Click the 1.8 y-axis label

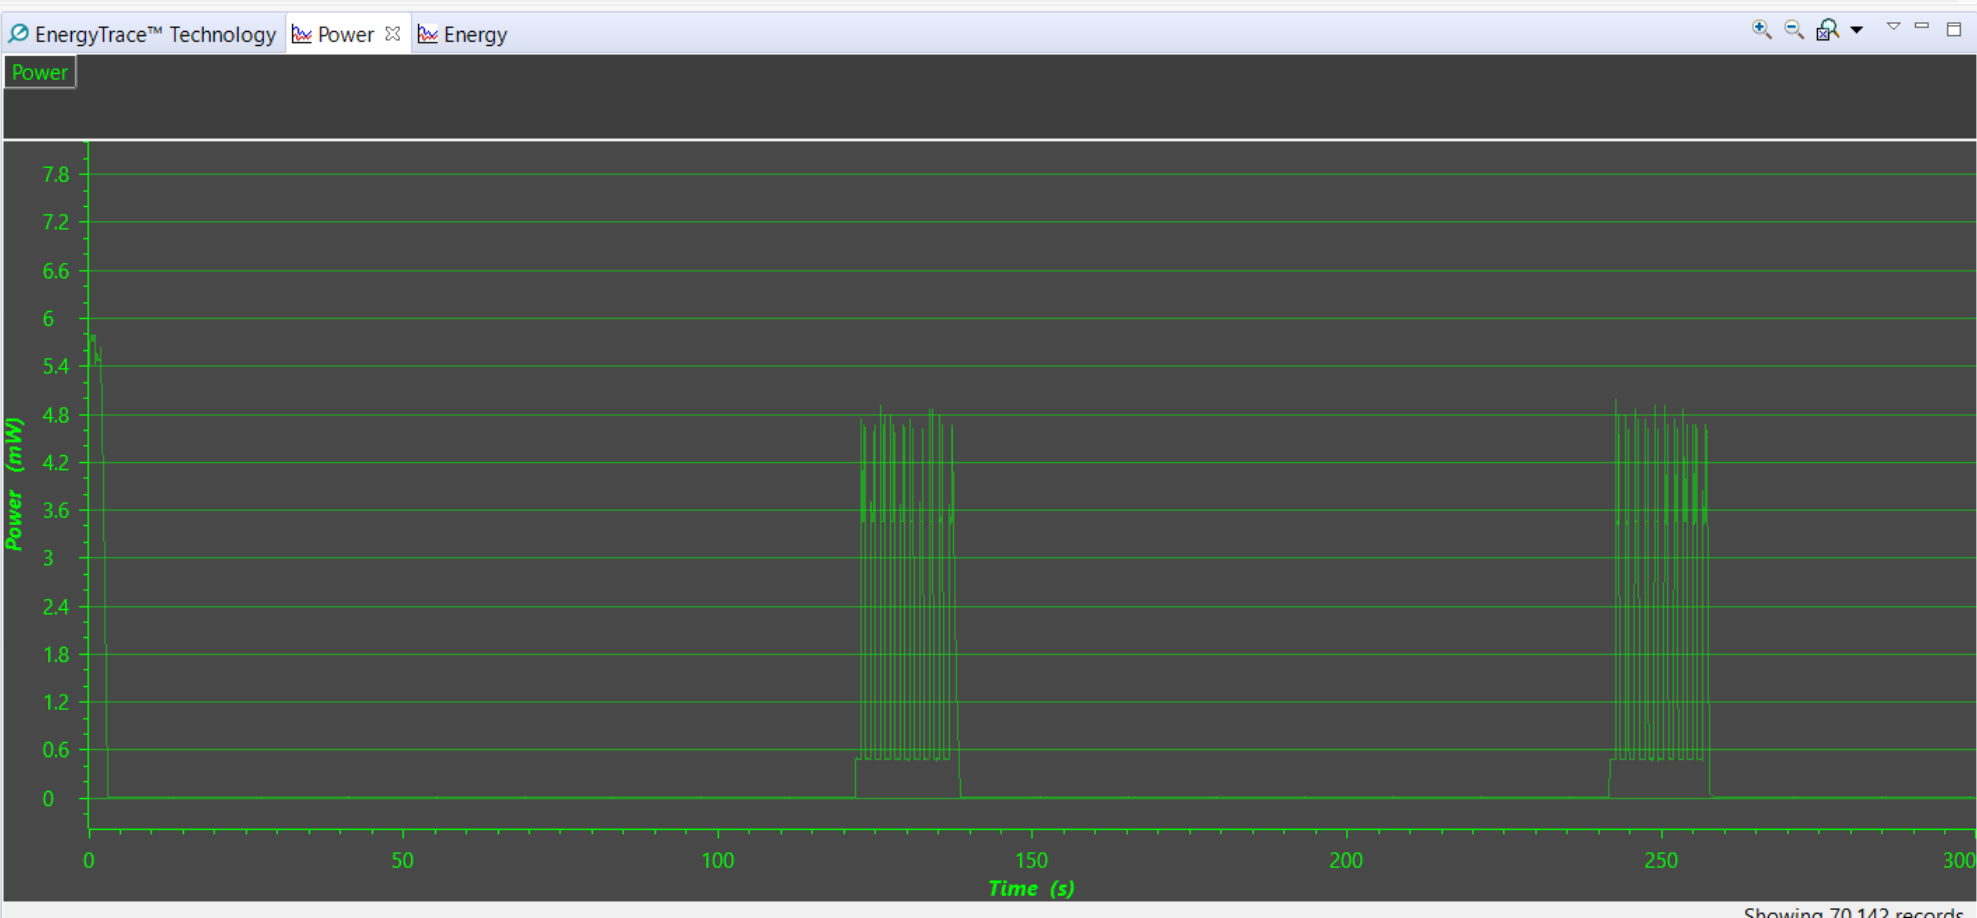tap(56, 655)
